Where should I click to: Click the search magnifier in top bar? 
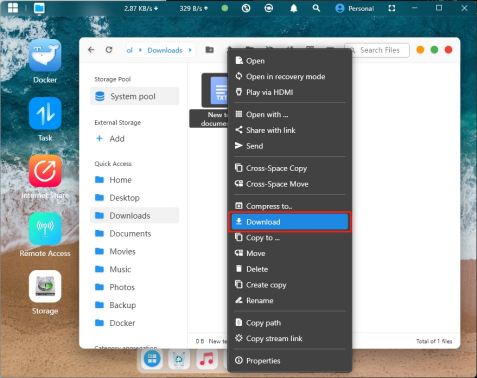click(316, 8)
